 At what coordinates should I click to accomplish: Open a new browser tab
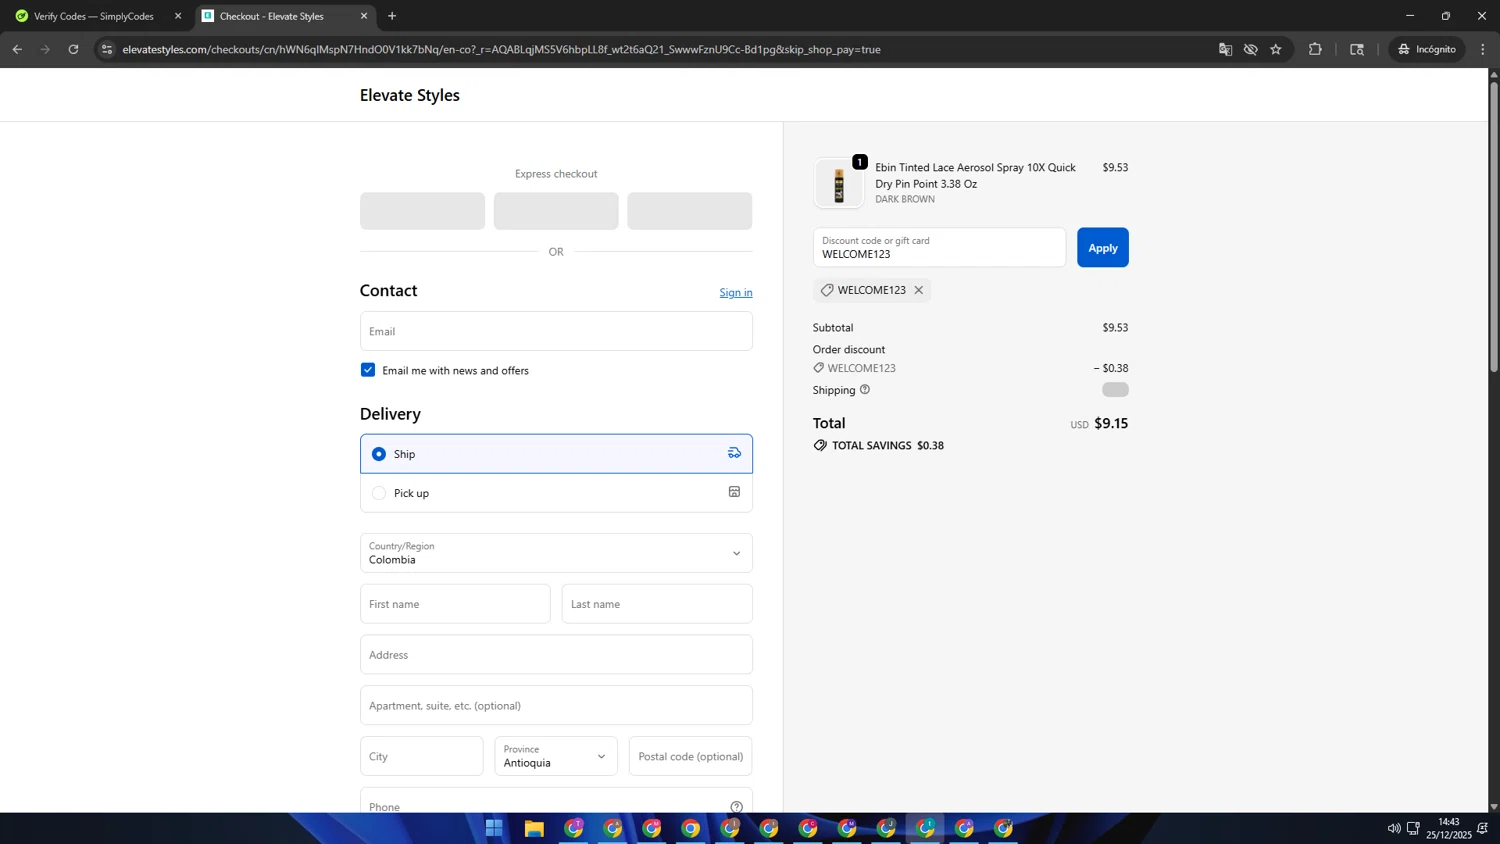coord(392,16)
